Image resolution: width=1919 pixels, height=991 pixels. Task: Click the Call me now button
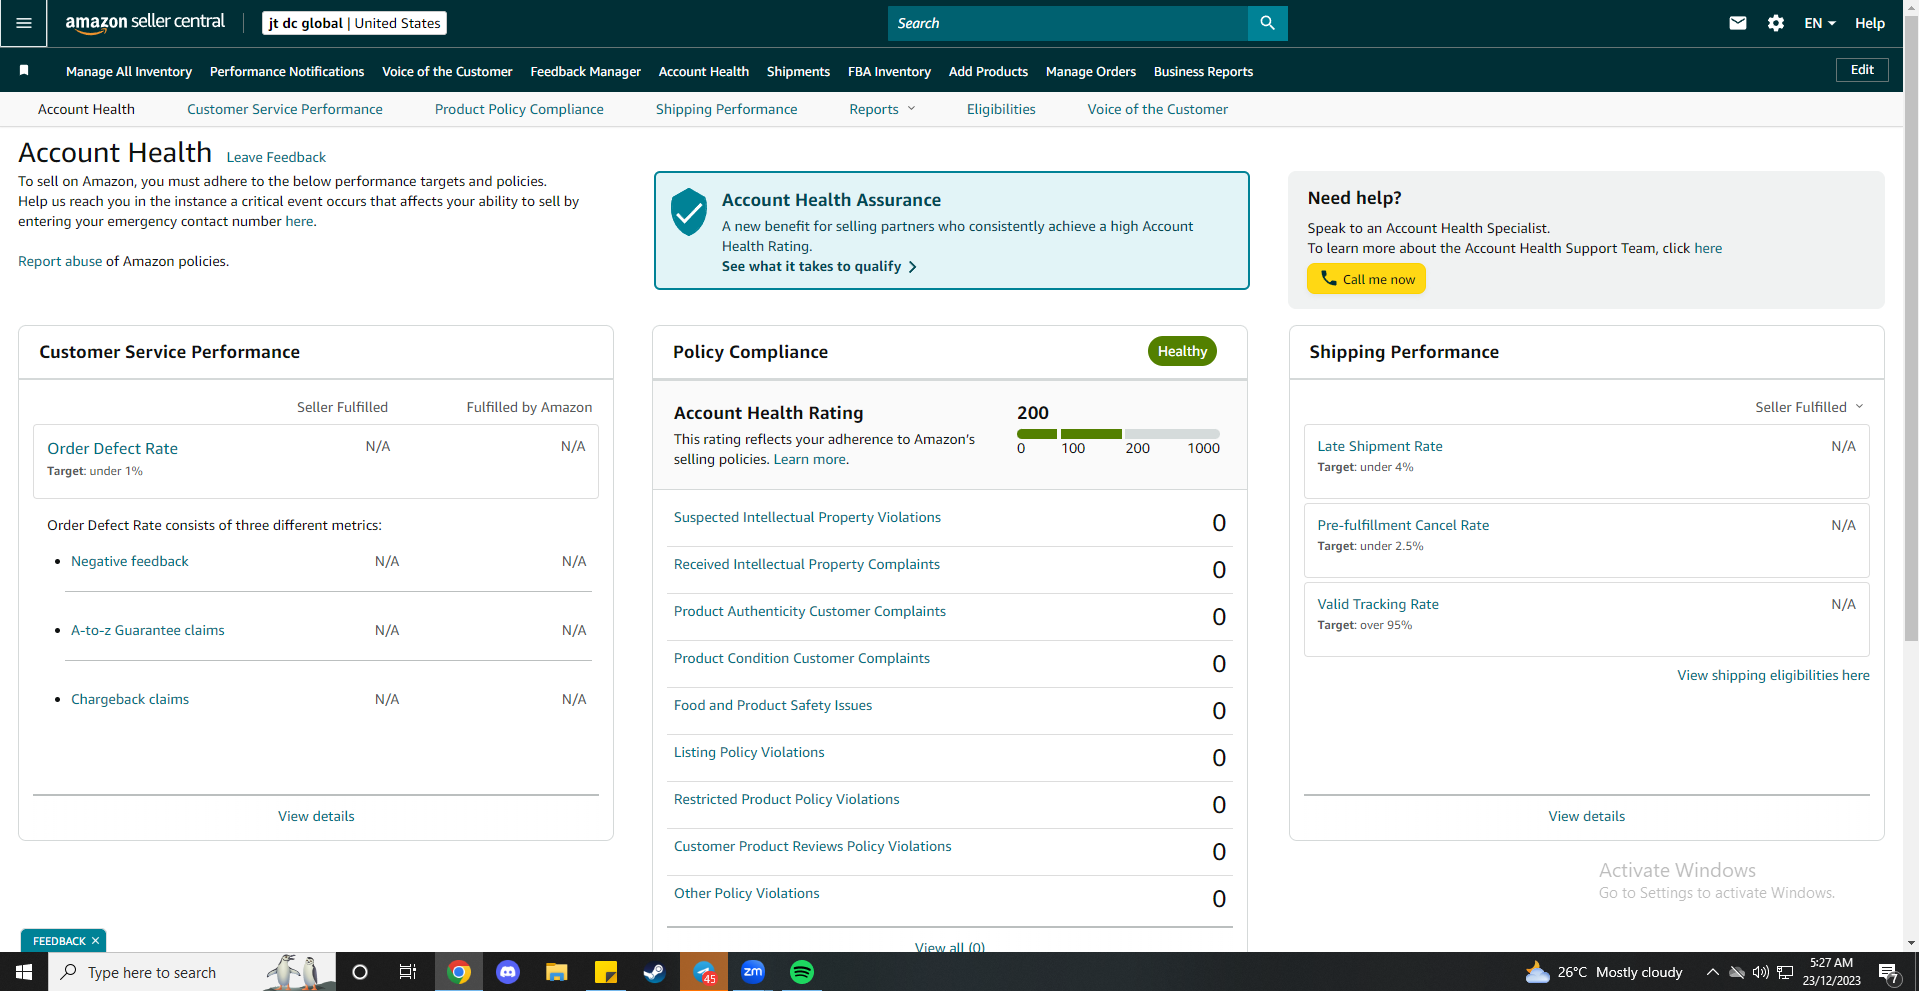point(1366,279)
